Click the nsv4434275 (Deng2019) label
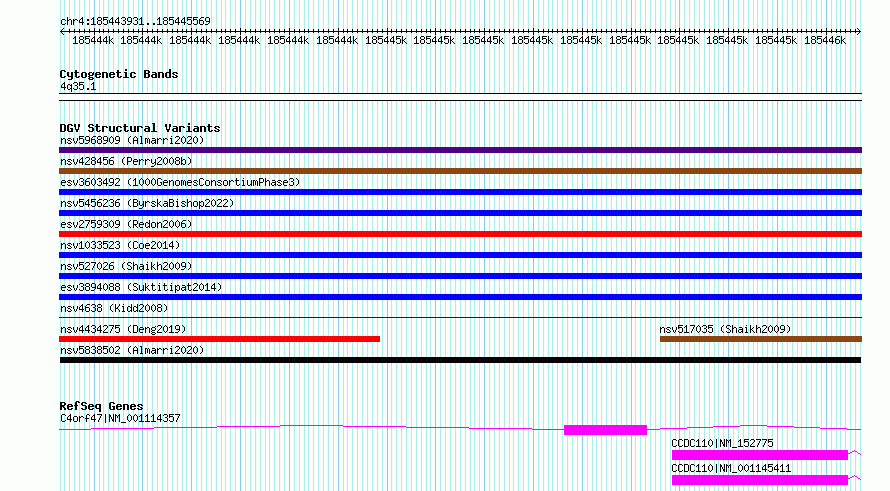The image size is (890, 491). pos(123,329)
